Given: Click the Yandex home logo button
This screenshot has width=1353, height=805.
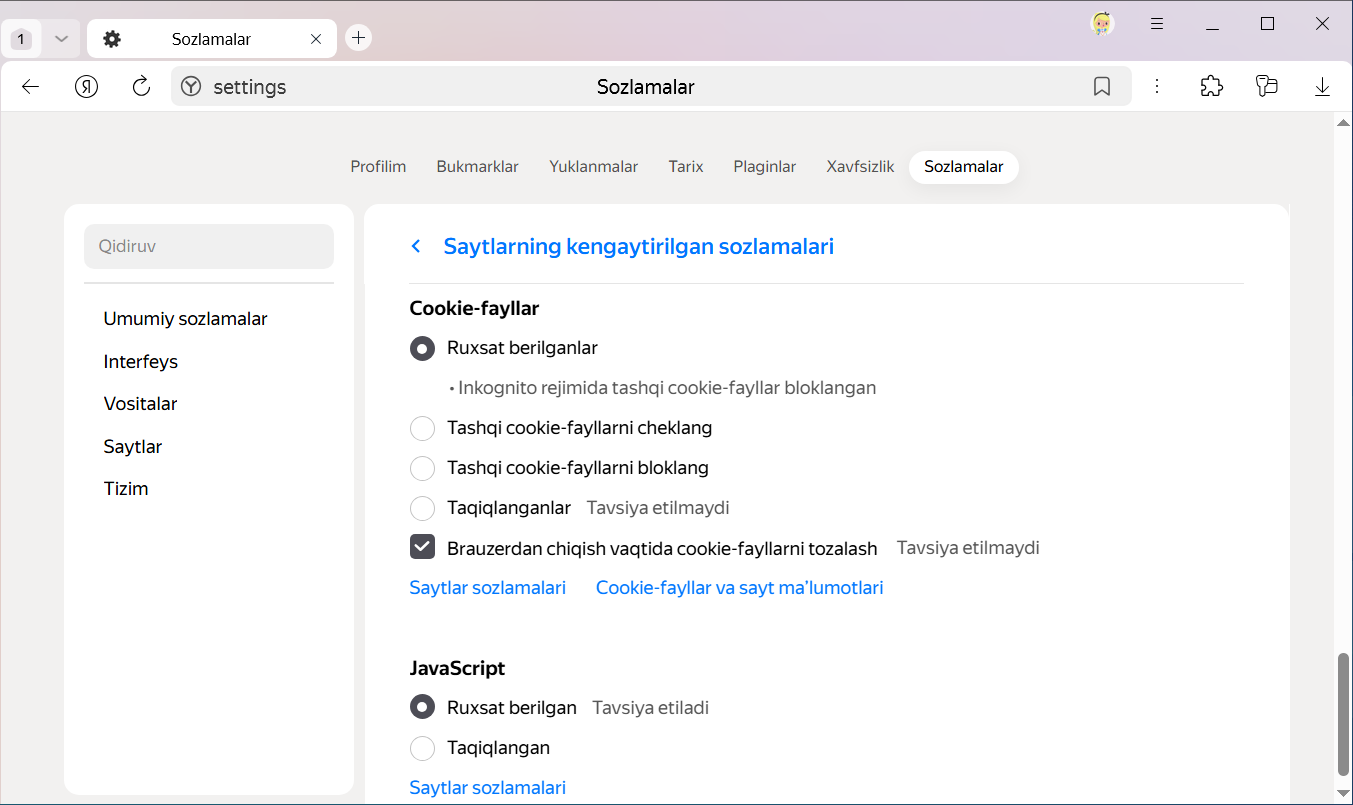Looking at the screenshot, I should coord(87,87).
